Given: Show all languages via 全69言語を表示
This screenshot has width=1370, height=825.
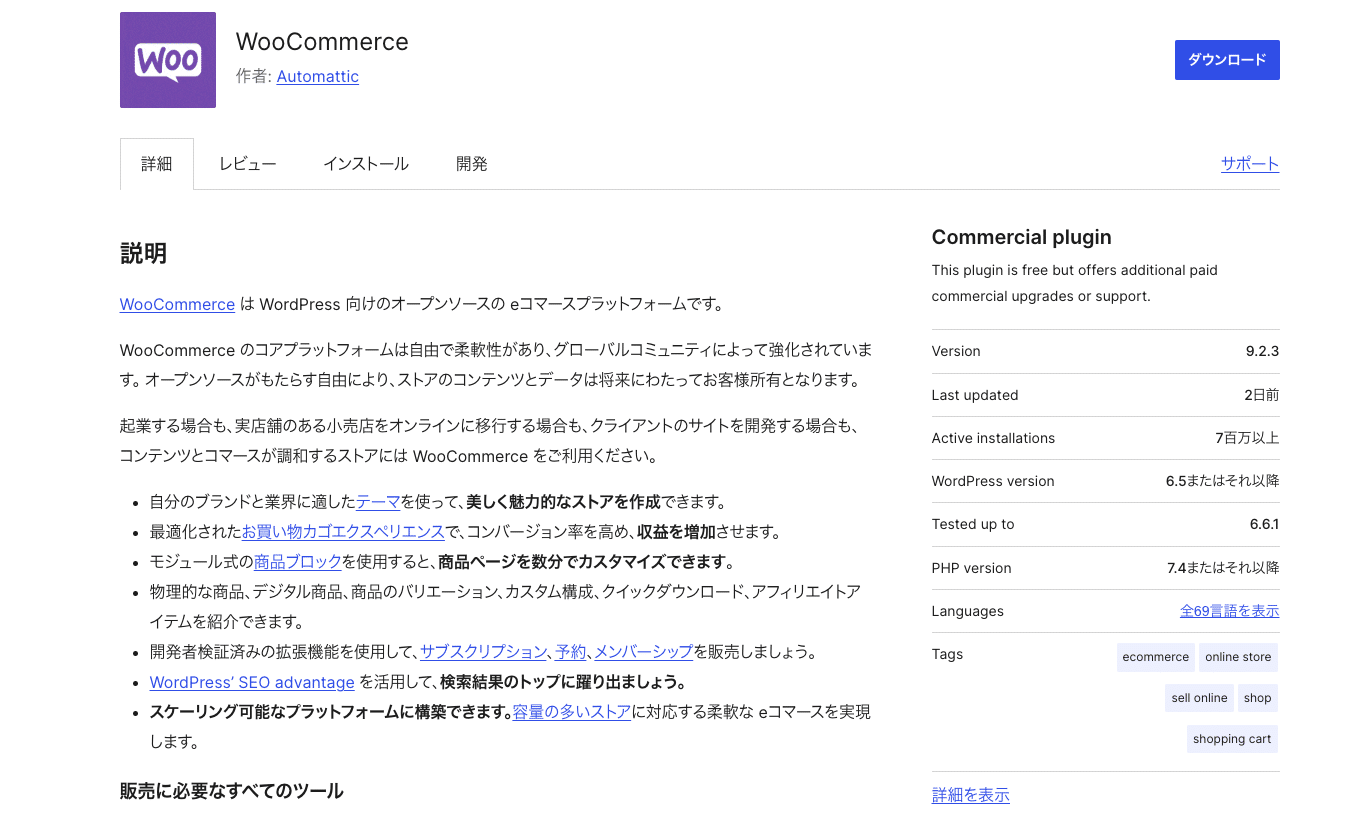Looking at the screenshot, I should coord(1230,611).
